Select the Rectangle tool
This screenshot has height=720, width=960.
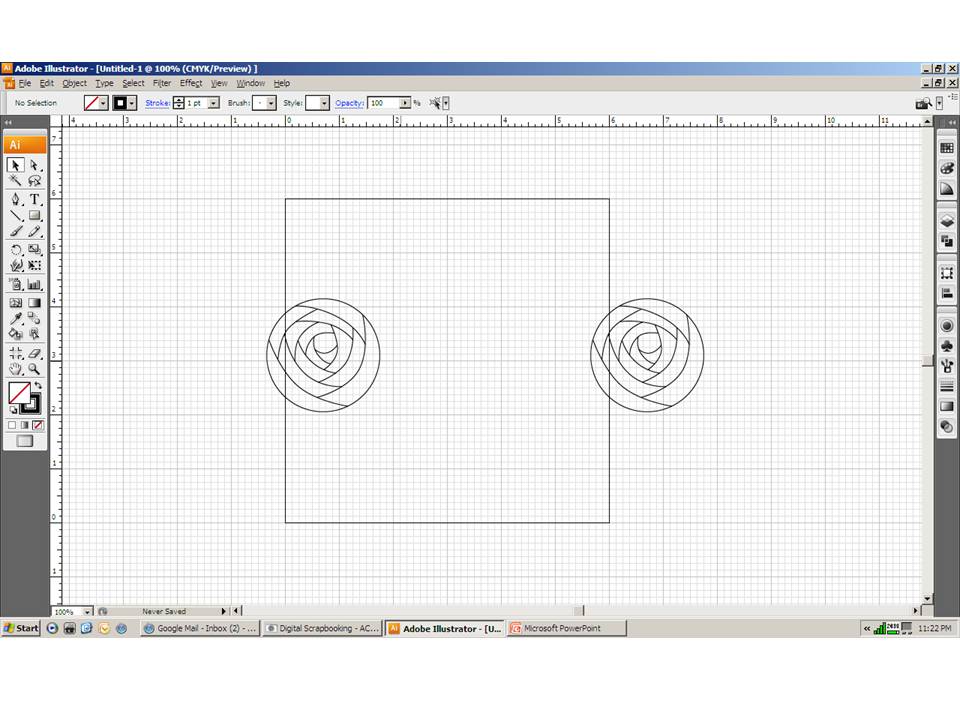pyautogui.click(x=33, y=215)
